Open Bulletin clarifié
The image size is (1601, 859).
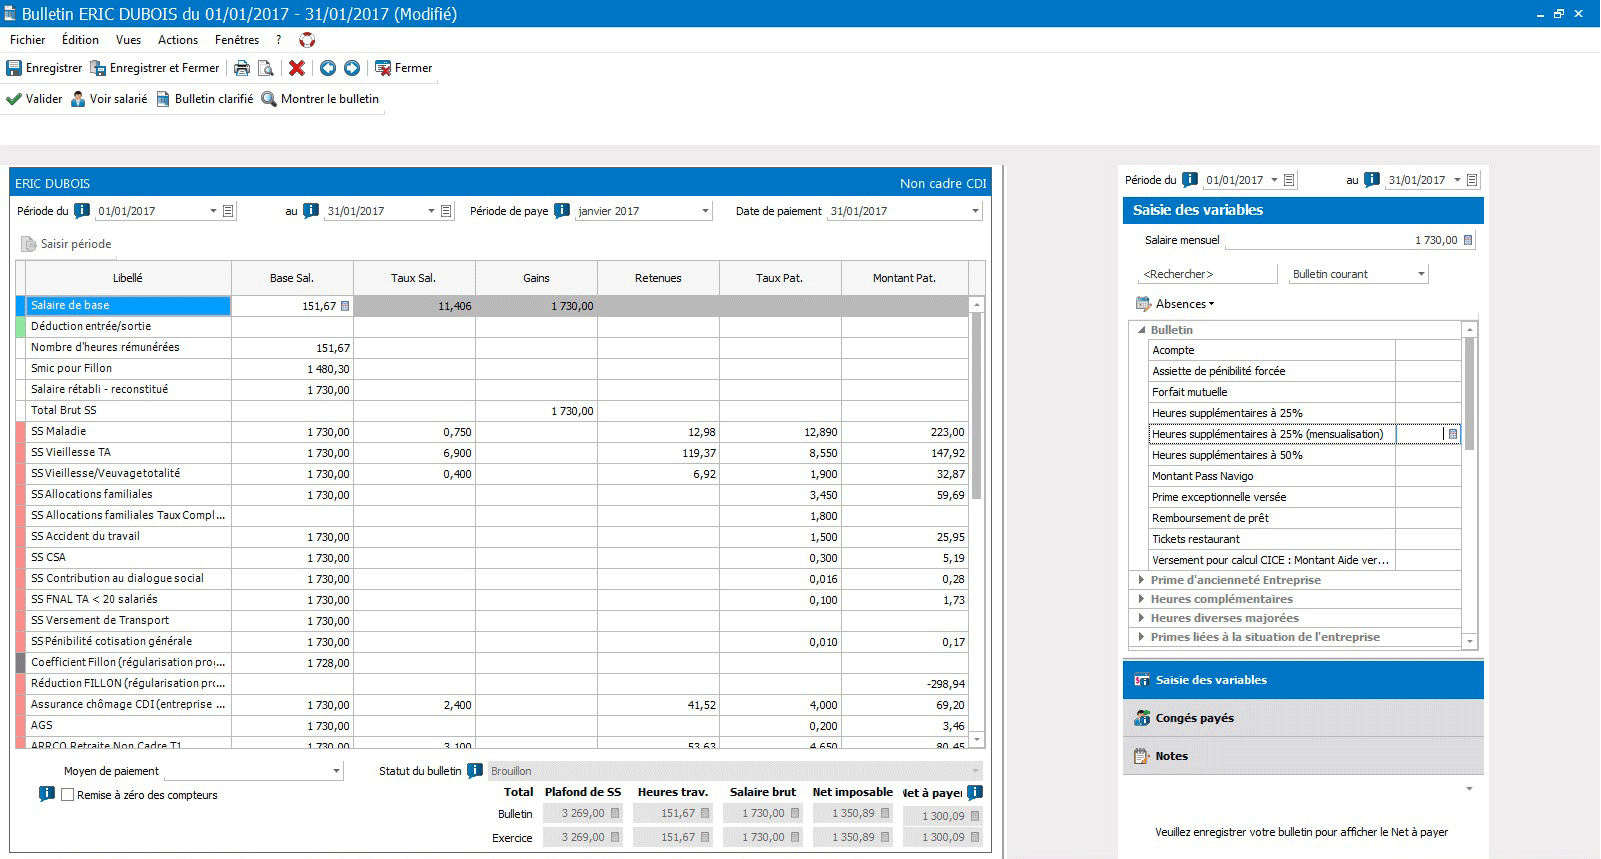coord(205,99)
